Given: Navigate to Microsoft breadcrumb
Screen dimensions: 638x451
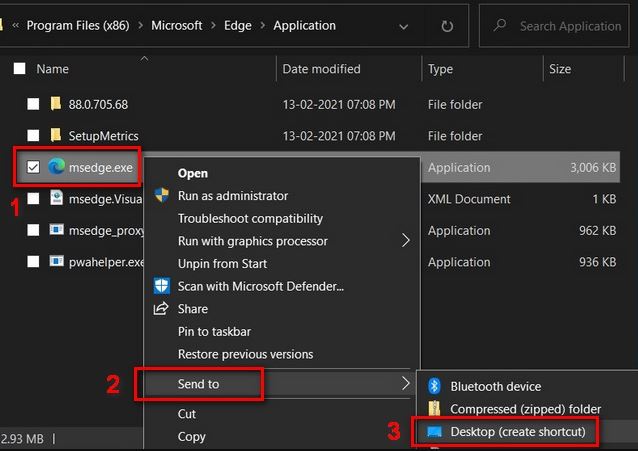Looking at the screenshot, I should pyautogui.click(x=177, y=26).
